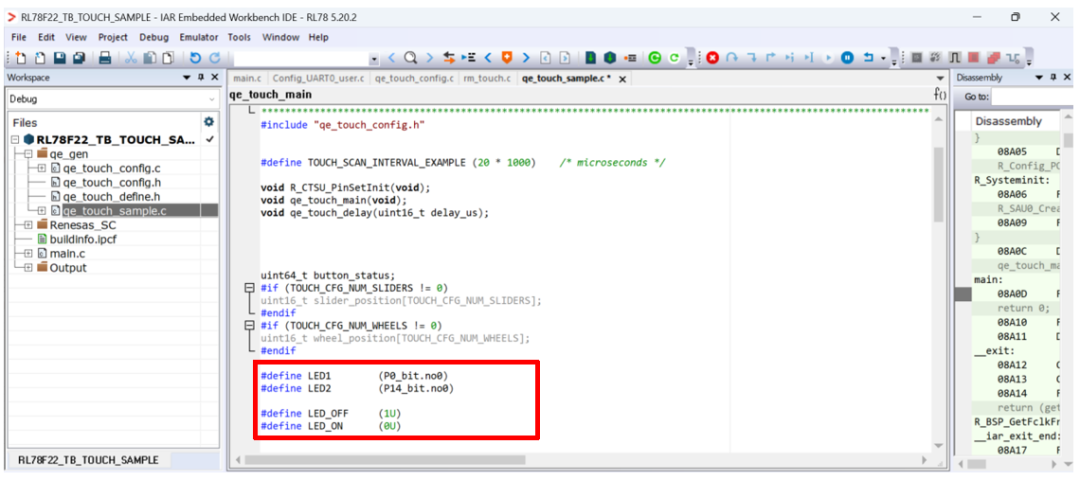Click the Undo arrow icon
The width and height of the screenshot is (1080, 480).
click(195, 59)
